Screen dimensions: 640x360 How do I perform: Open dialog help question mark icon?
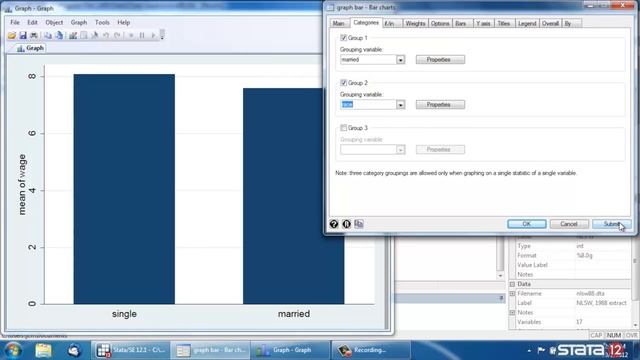334,224
